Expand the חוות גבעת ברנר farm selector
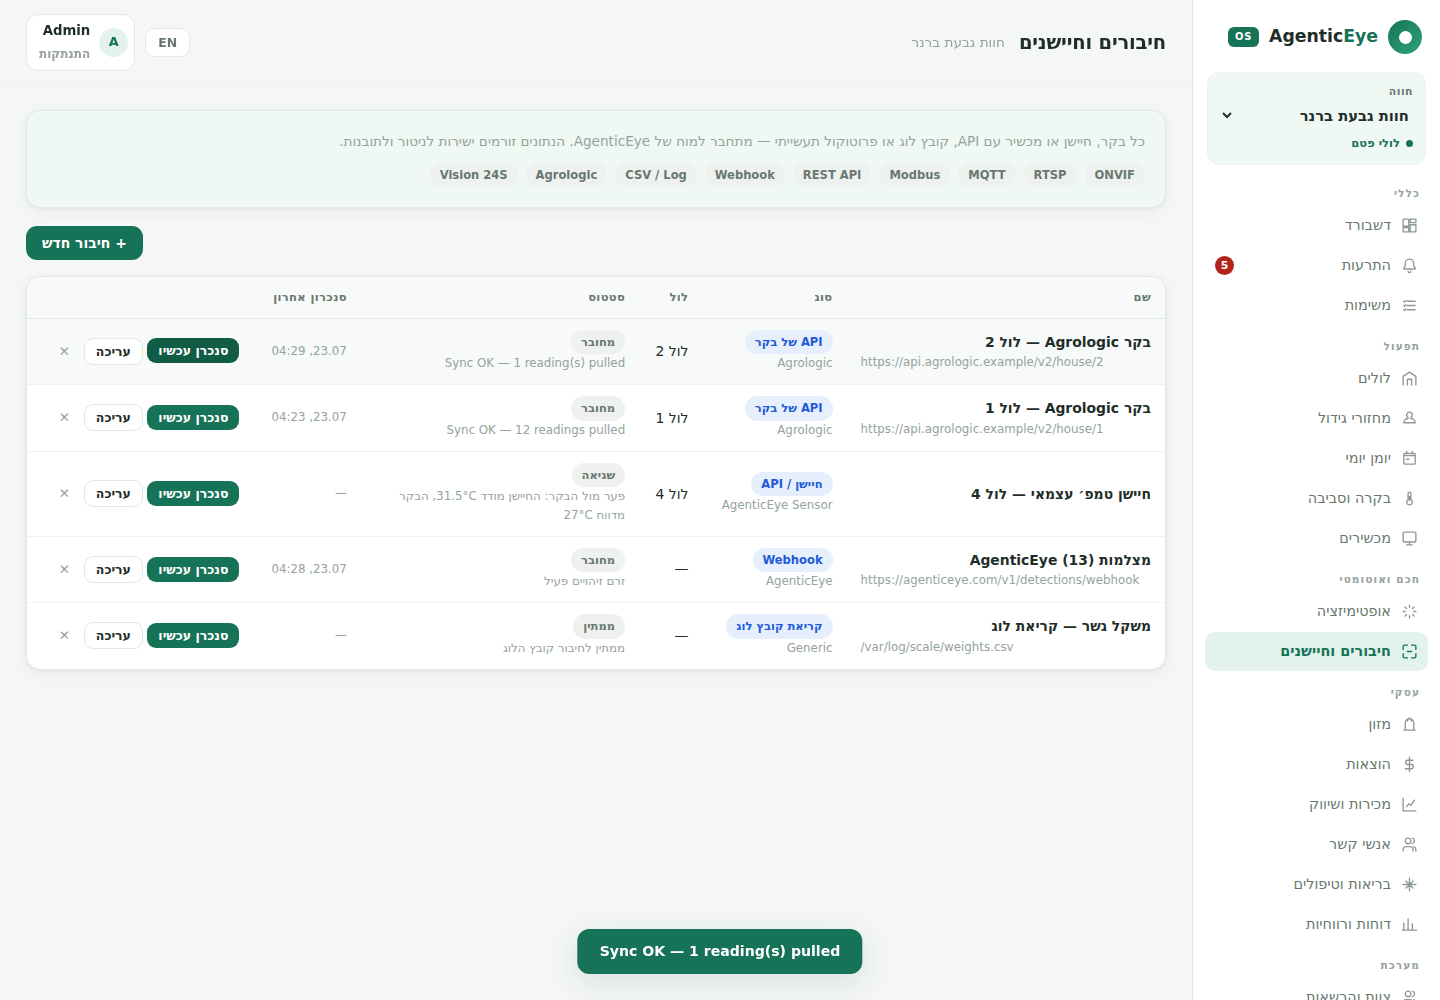The image size is (1440, 1000). click(x=1316, y=118)
